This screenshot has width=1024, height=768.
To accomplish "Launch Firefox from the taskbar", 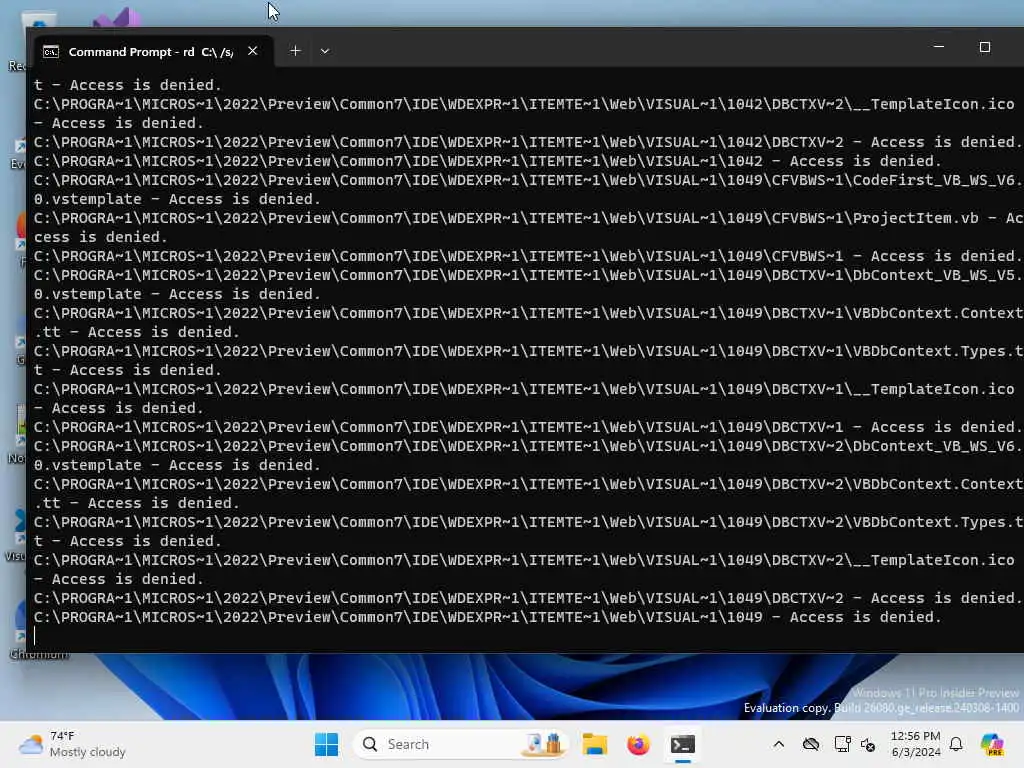I will tap(638, 744).
